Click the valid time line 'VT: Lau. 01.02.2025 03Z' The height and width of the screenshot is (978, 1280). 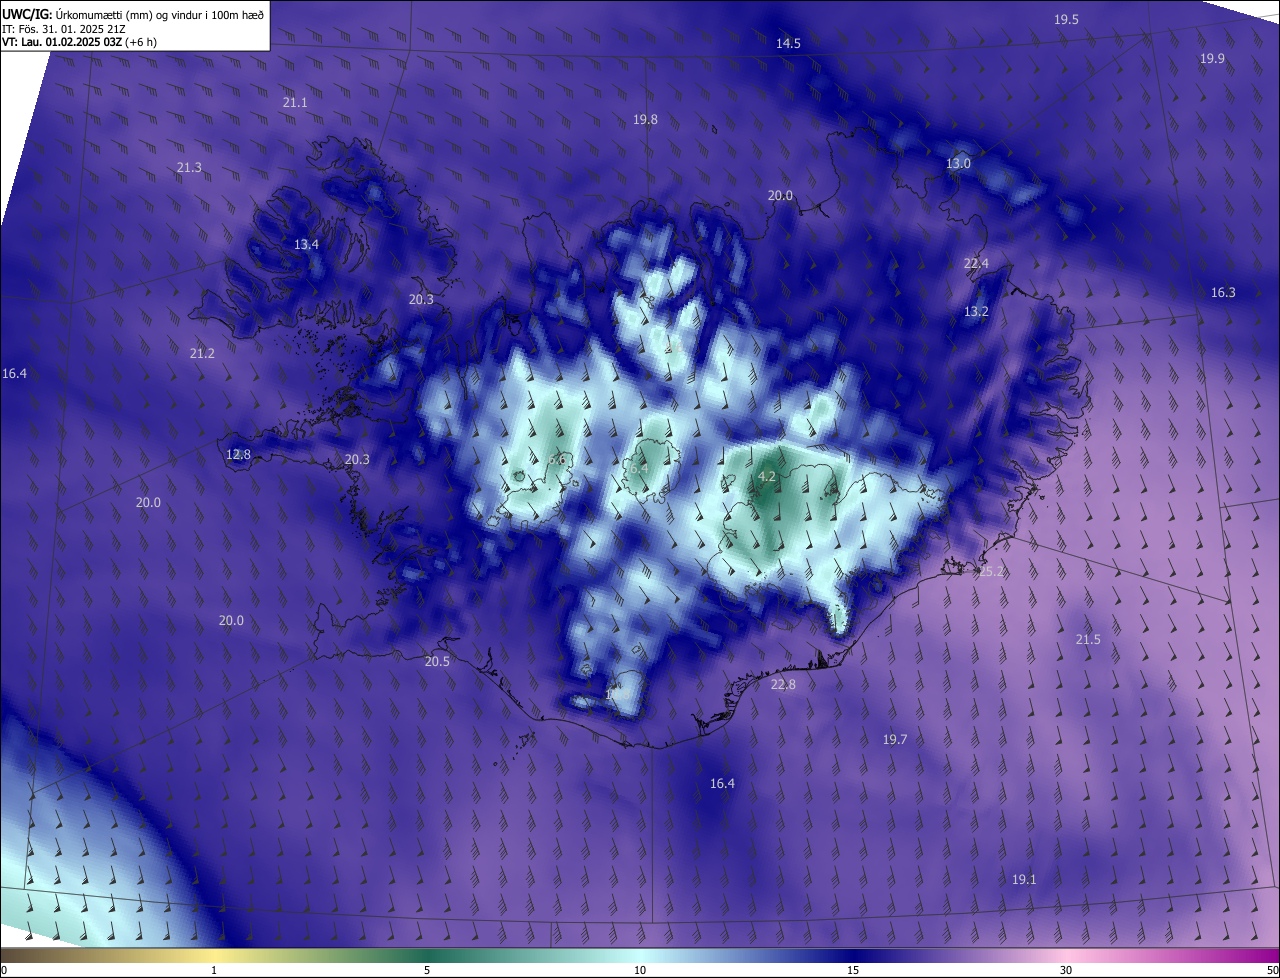[x=64, y=42]
